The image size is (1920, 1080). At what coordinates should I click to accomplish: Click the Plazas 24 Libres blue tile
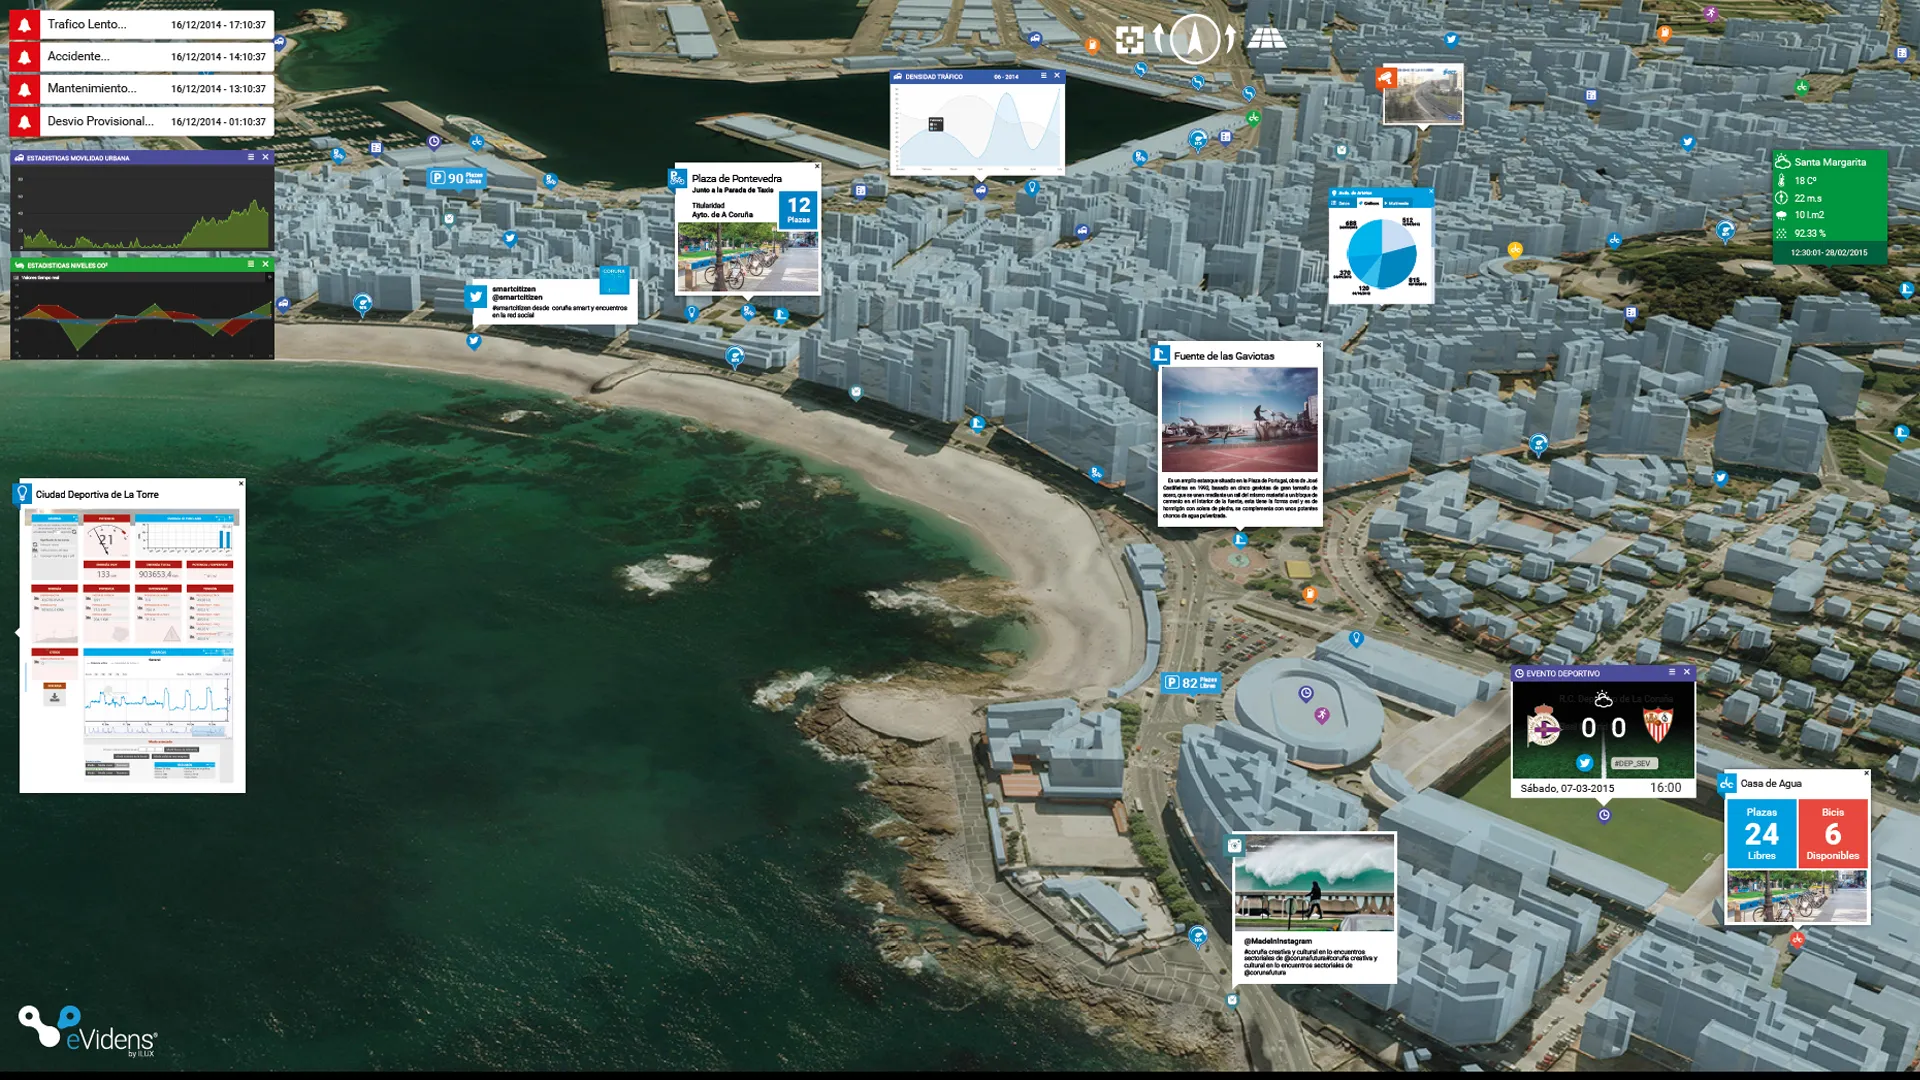pos(1760,833)
